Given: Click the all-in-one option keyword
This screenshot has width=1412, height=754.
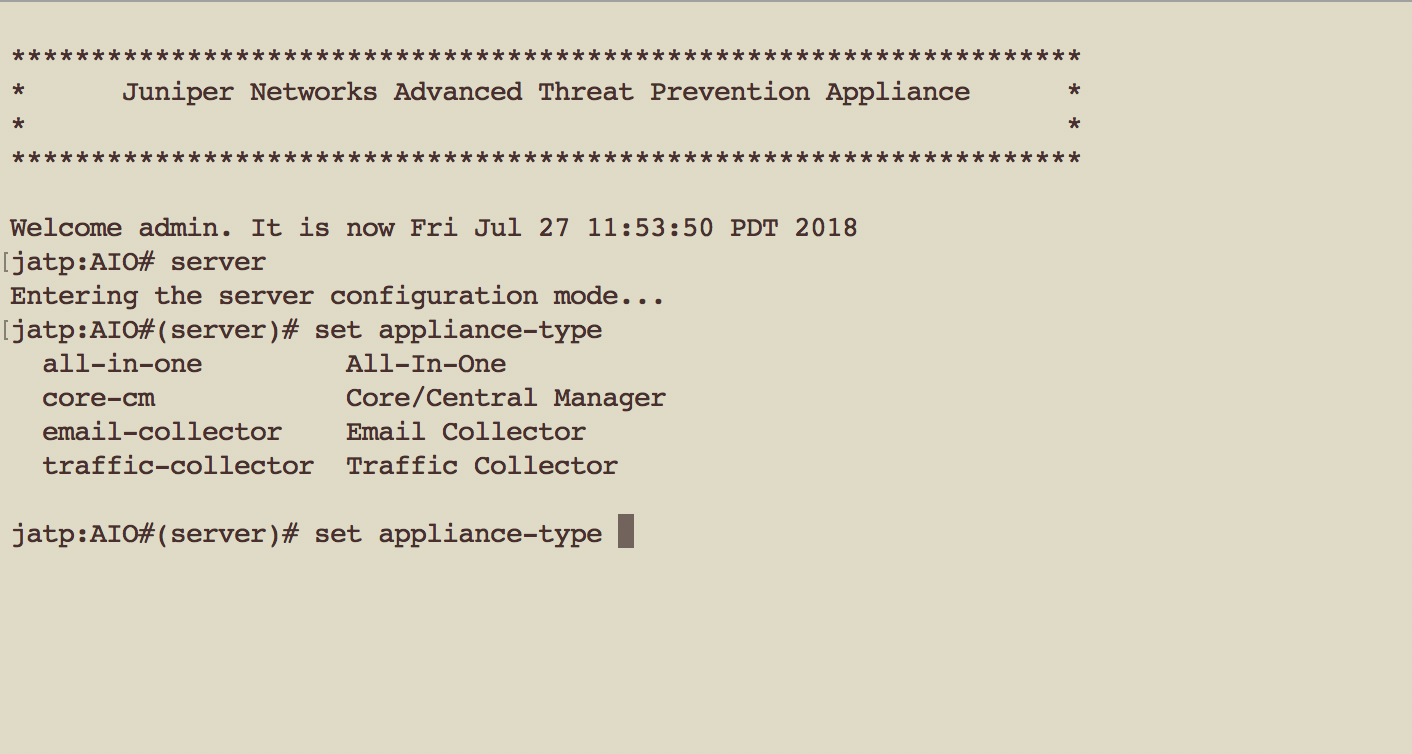Looking at the screenshot, I should (x=122, y=364).
